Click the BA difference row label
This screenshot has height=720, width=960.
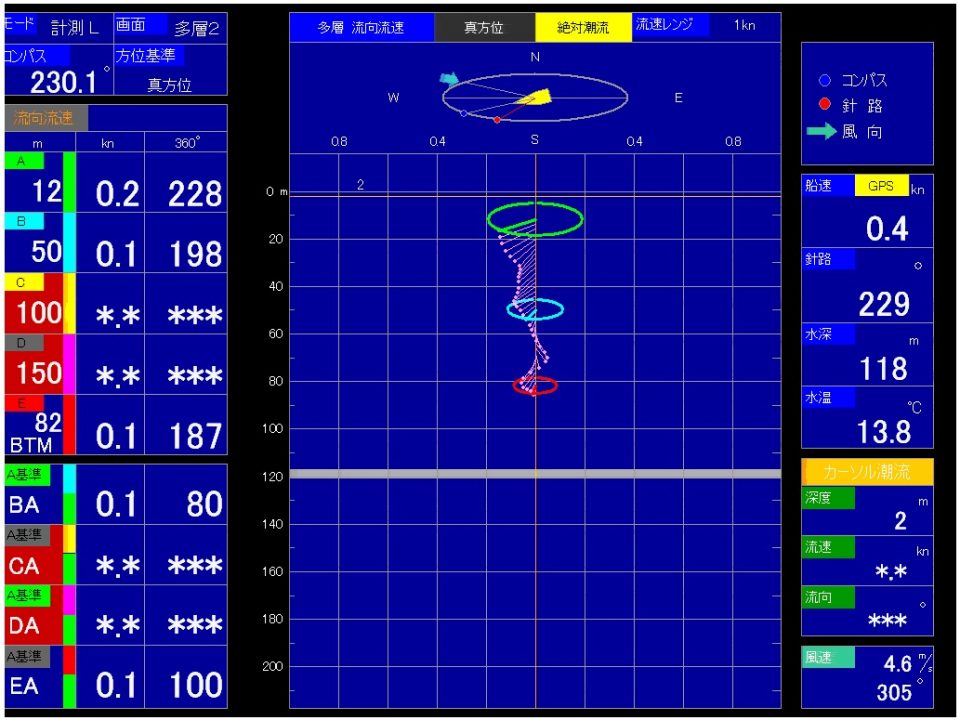click(x=24, y=505)
